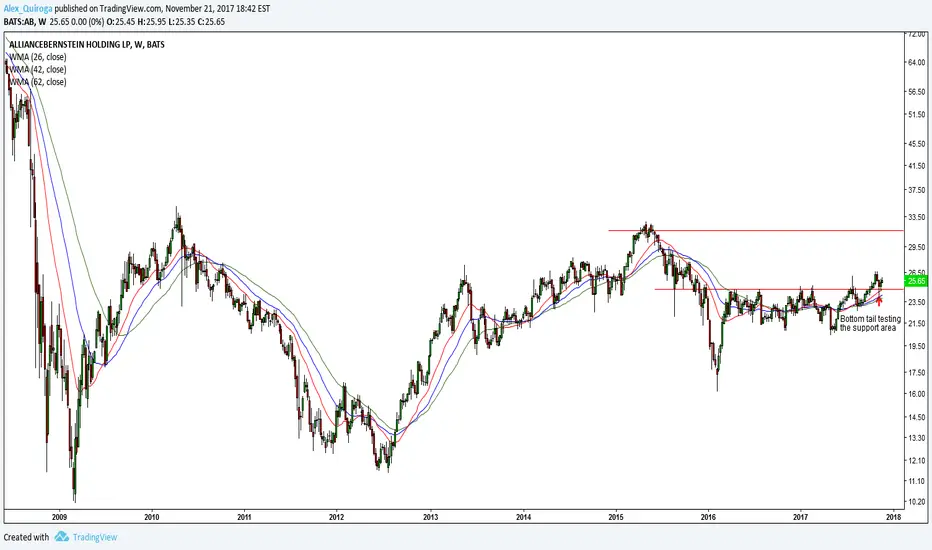
Task: Click the 56.50 price axis label
Action: [x=917, y=92]
